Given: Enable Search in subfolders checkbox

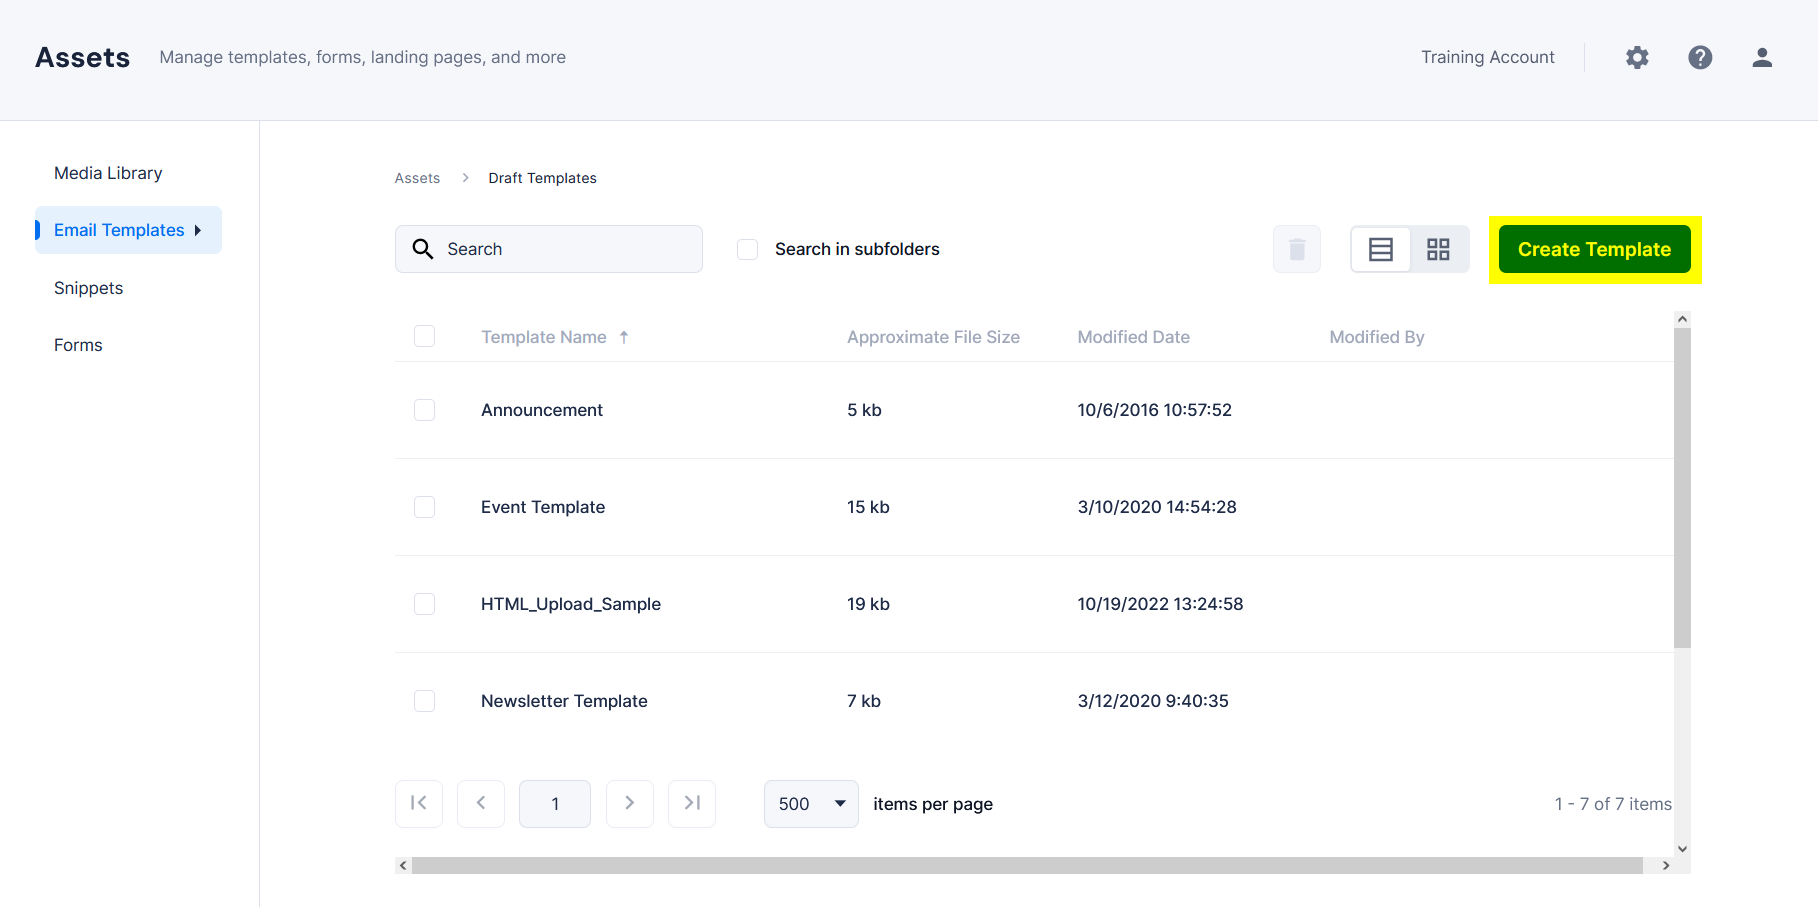Looking at the screenshot, I should pyautogui.click(x=747, y=249).
